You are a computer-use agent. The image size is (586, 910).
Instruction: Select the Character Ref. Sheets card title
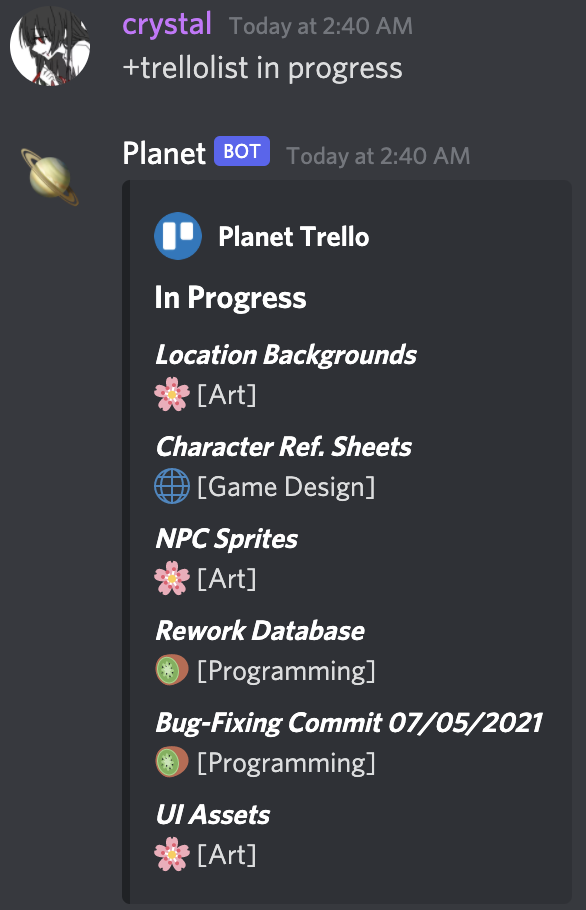283,447
